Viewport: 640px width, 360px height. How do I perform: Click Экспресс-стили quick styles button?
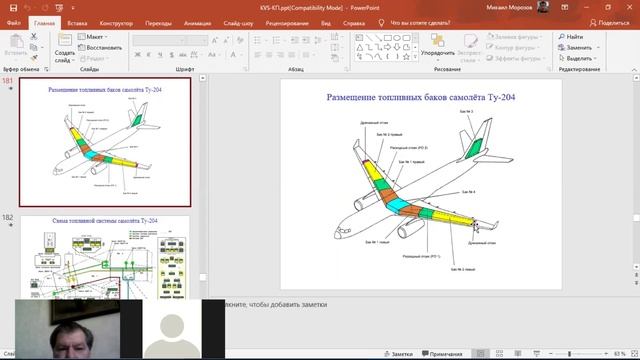click(x=469, y=49)
